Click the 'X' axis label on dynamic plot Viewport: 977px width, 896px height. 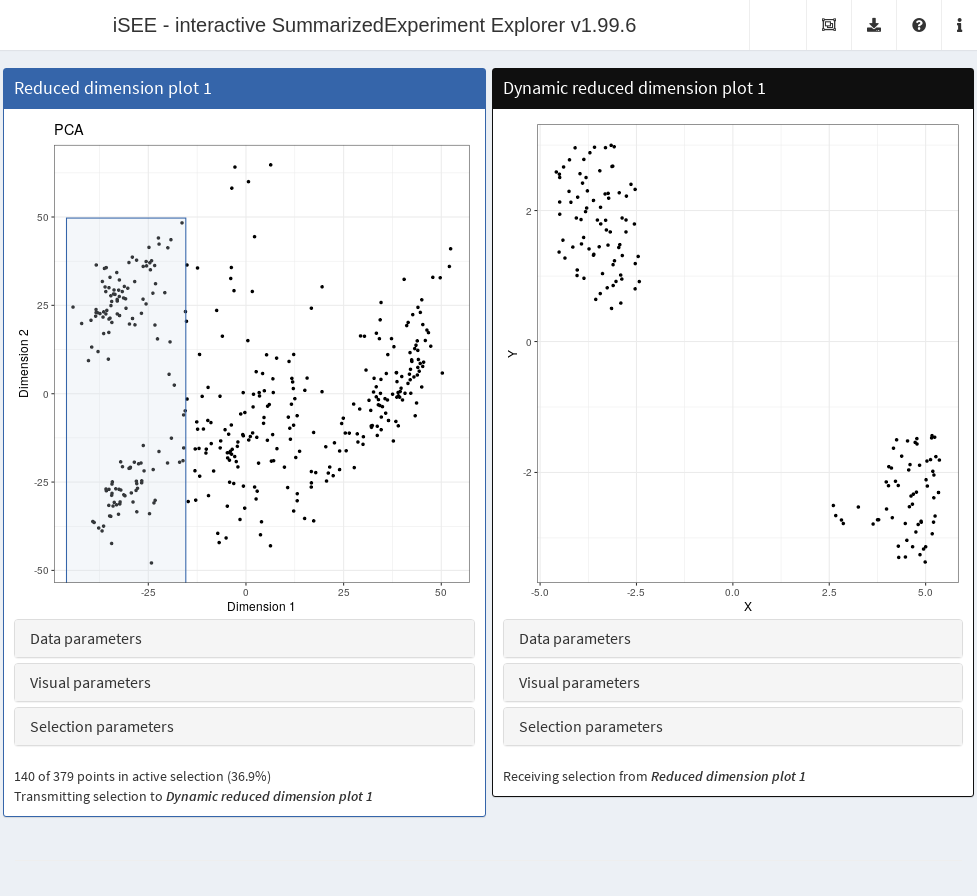pyautogui.click(x=748, y=607)
